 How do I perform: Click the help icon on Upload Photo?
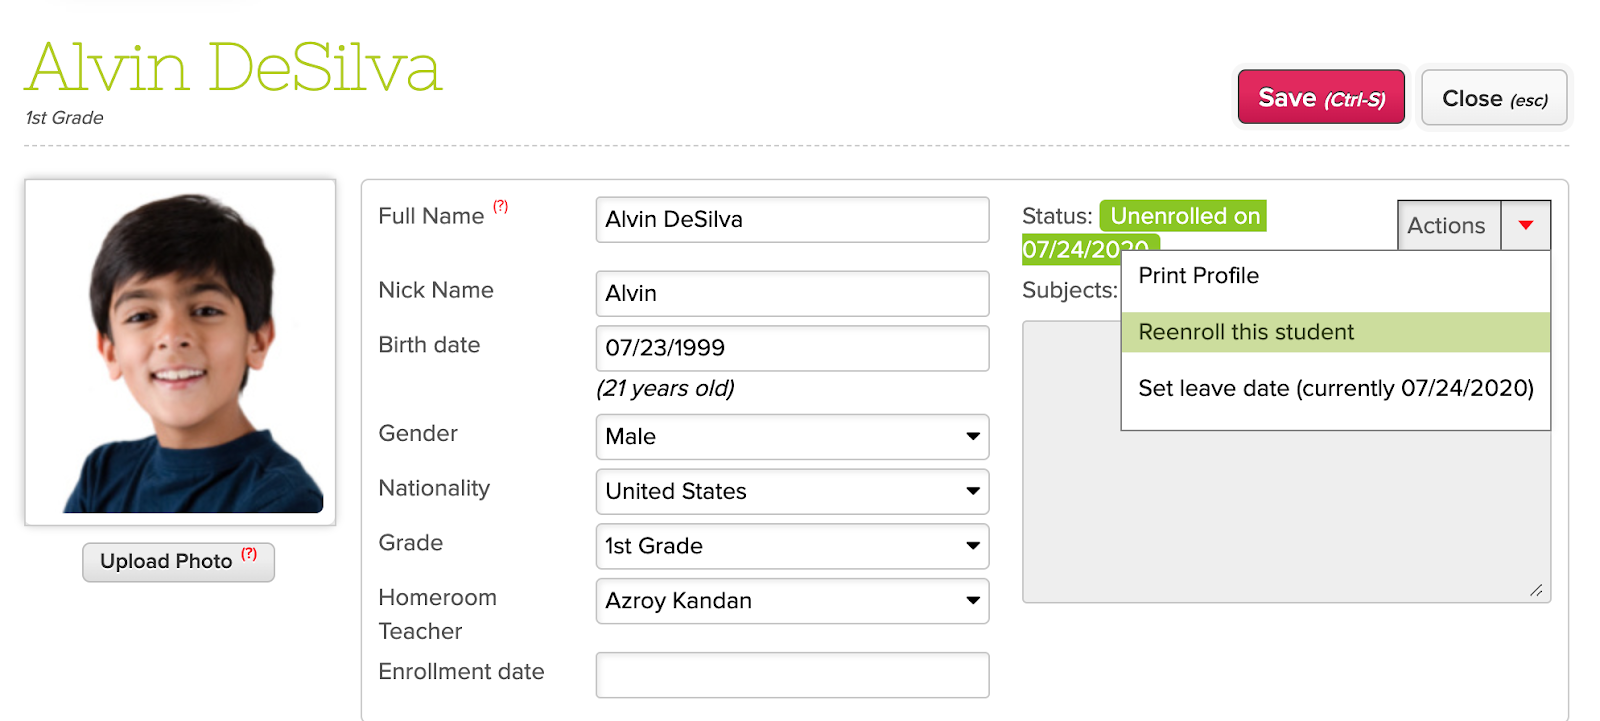coord(249,554)
